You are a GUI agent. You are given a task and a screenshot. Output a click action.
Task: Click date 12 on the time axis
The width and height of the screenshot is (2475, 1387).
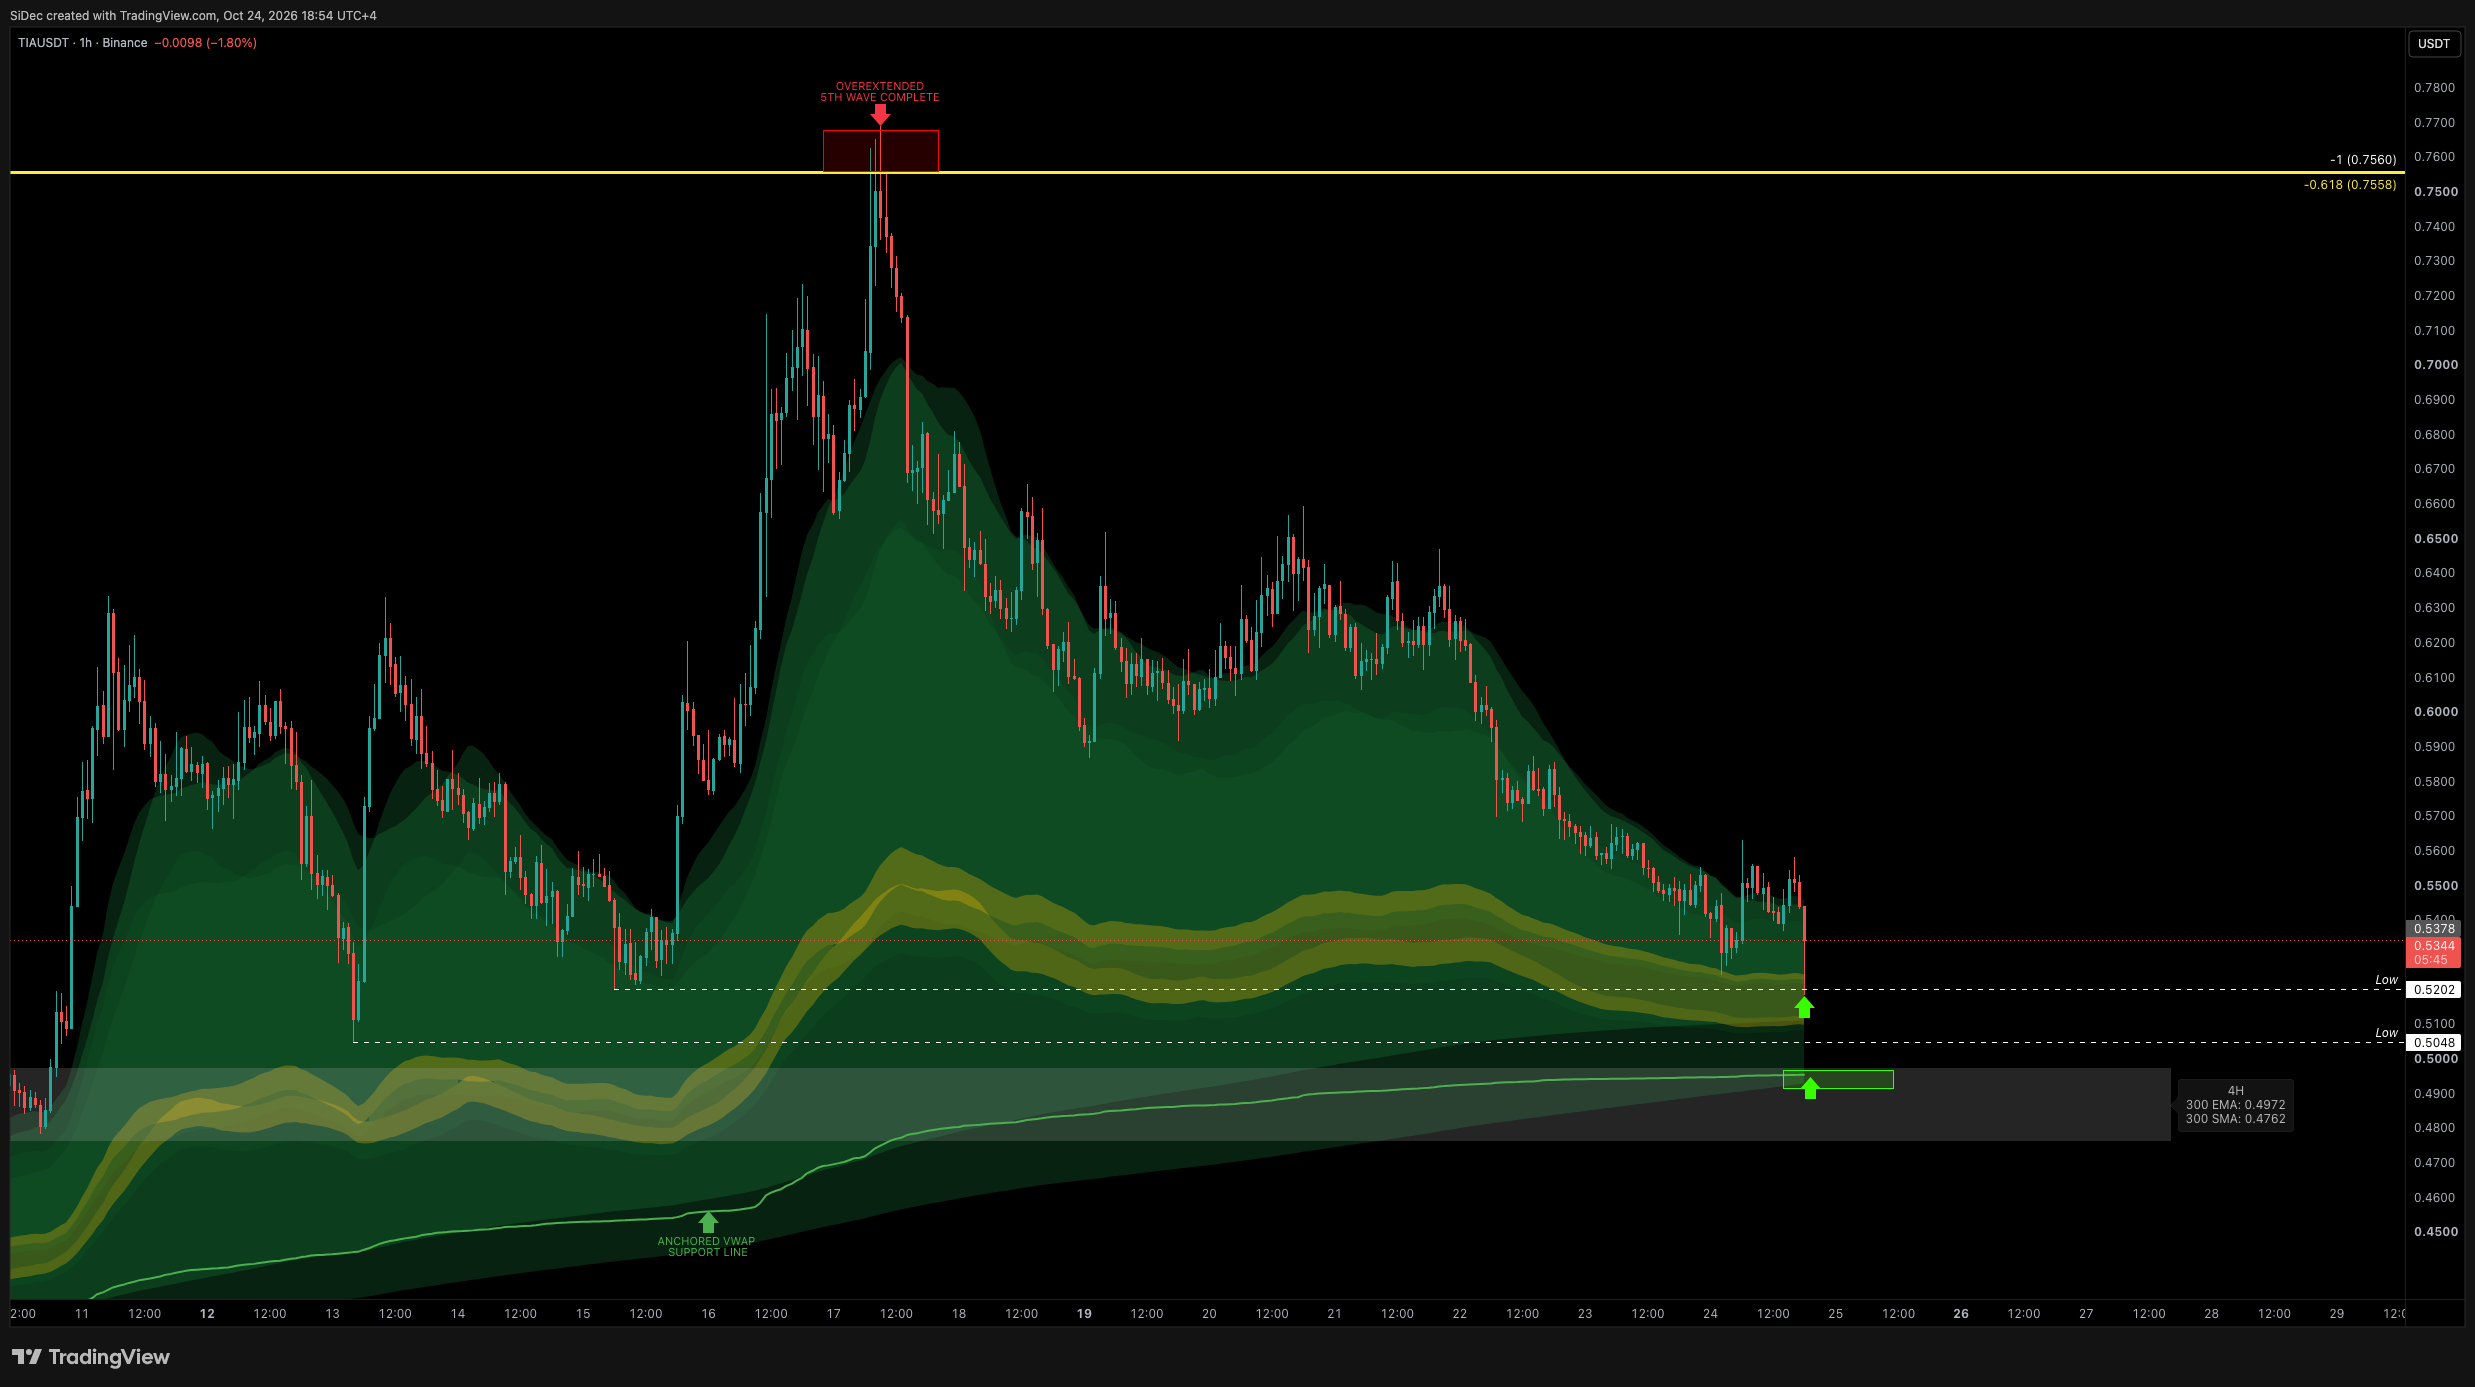207,1314
